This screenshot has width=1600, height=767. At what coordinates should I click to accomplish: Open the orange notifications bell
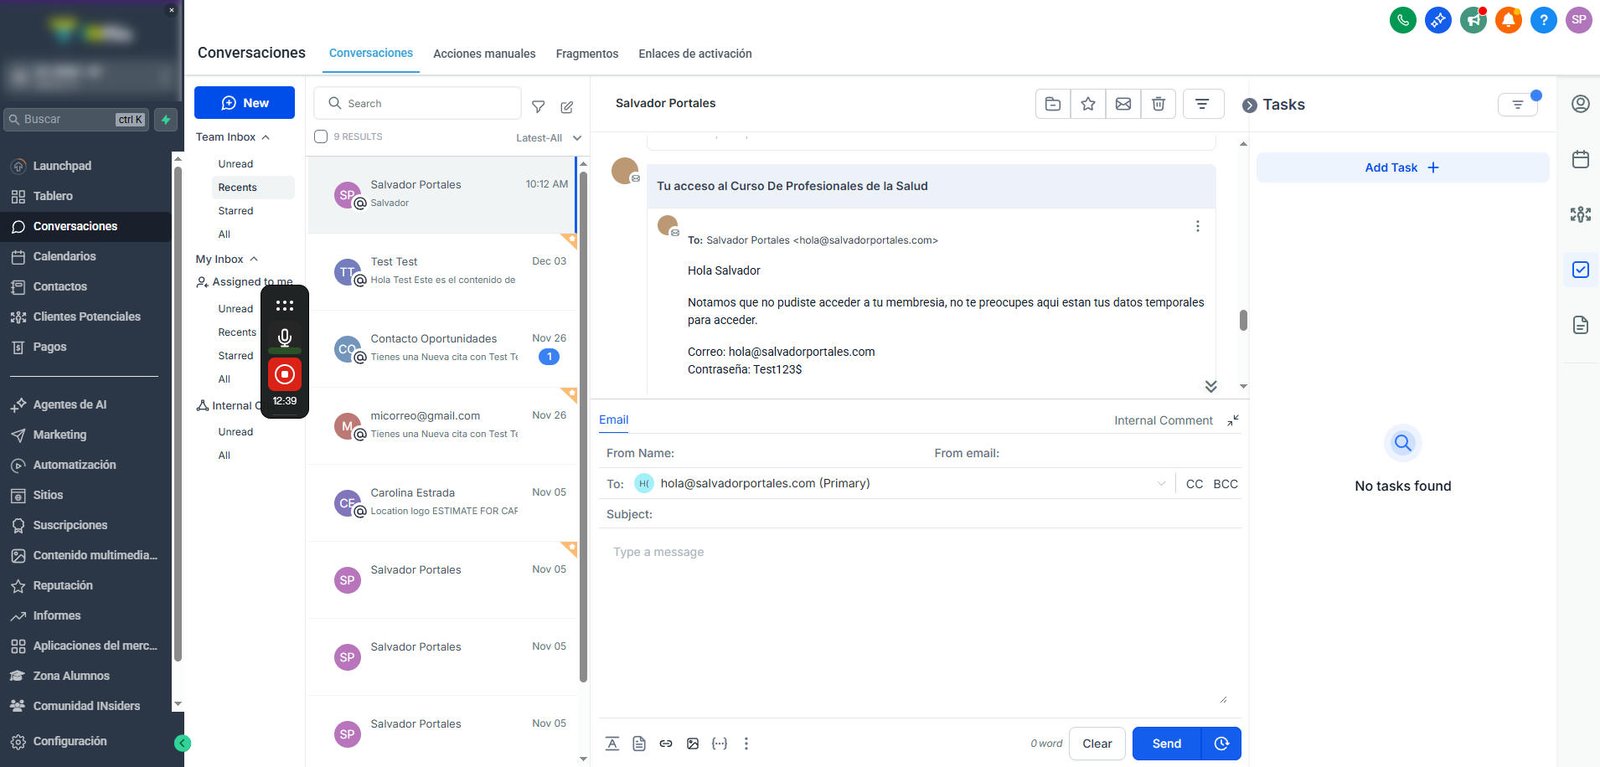tap(1508, 19)
